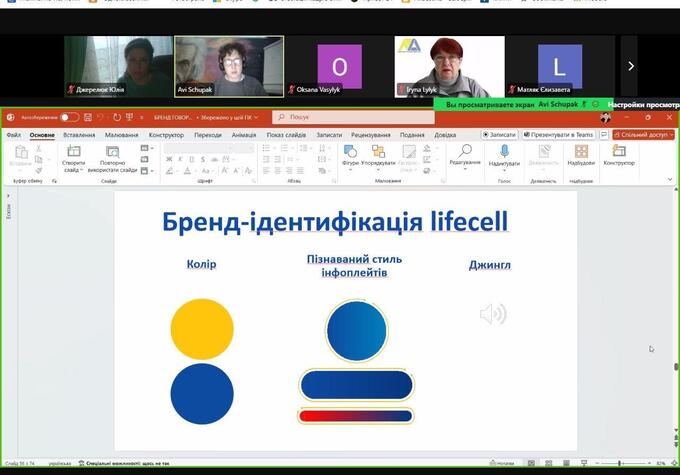Adjust the zoom slider in status bar
Viewport: 680px width, 475px height.
click(x=620, y=464)
